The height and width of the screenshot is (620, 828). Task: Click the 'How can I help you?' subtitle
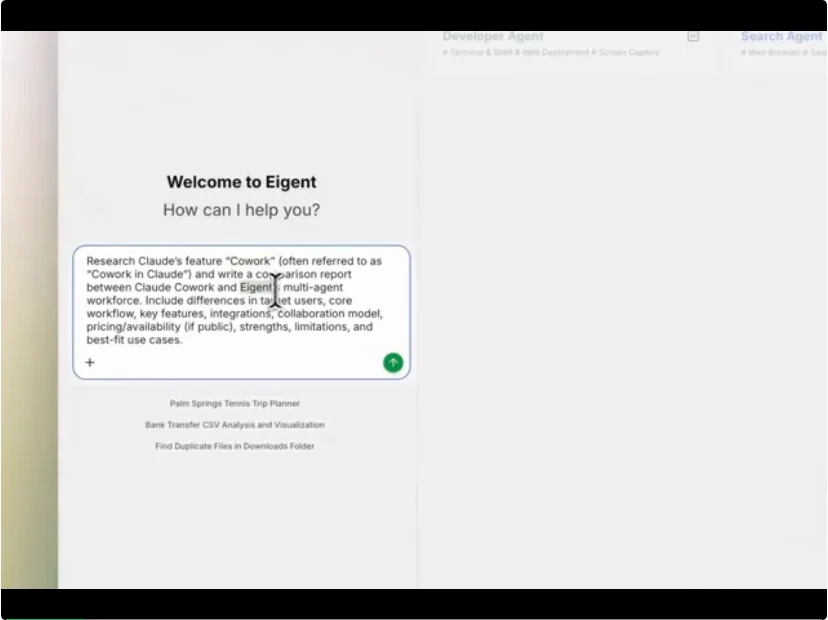241,210
